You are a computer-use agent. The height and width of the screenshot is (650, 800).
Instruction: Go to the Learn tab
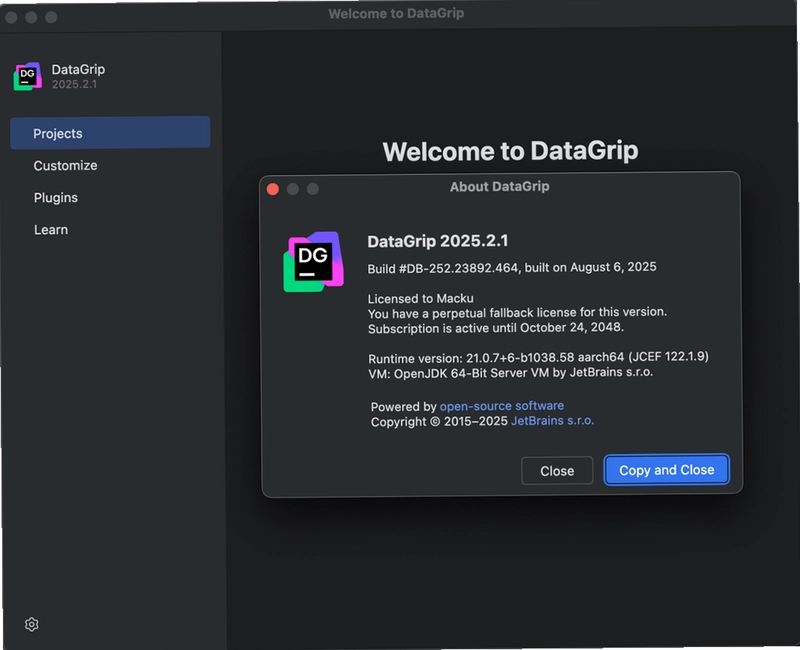(51, 230)
